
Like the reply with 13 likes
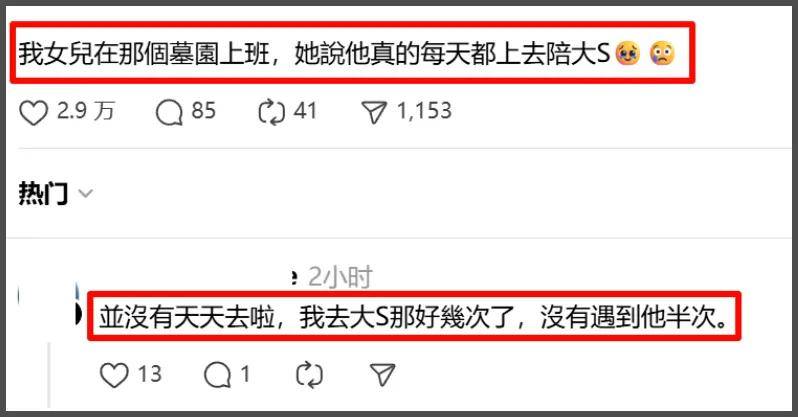coord(114,375)
